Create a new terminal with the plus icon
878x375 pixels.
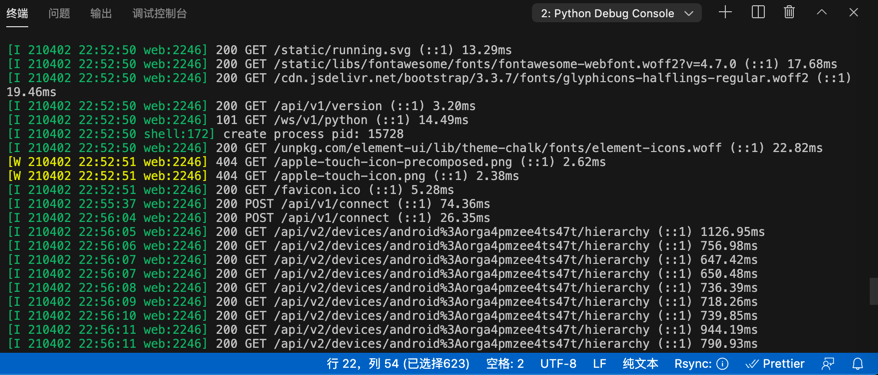tap(725, 12)
